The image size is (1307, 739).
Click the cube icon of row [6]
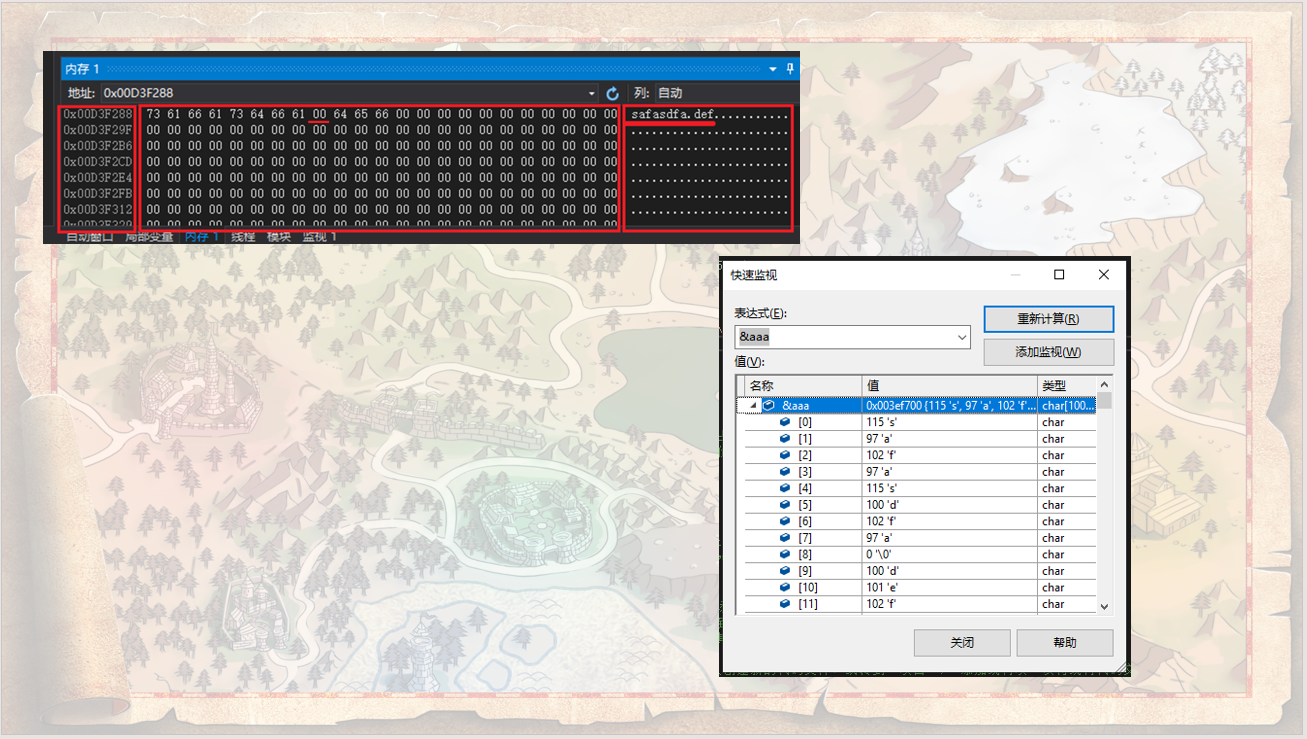pos(785,521)
